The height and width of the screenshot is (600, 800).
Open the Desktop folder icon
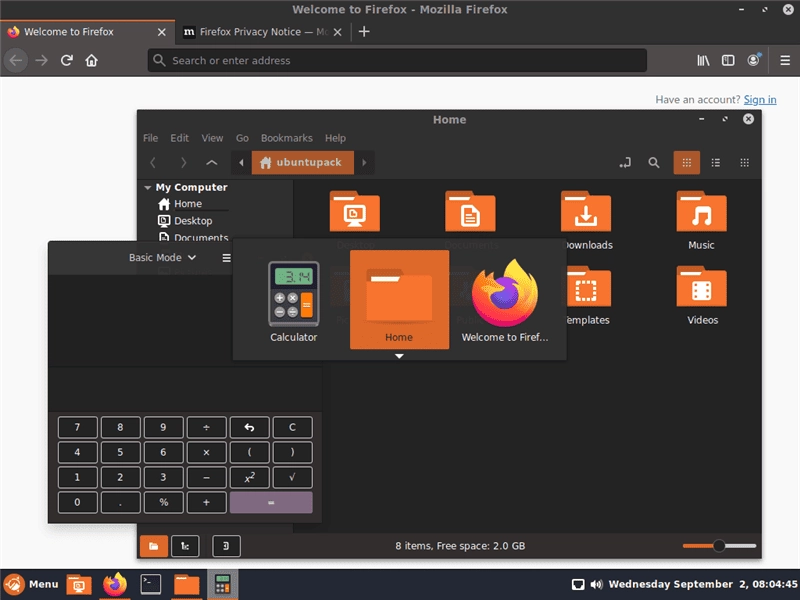click(355, 211)
